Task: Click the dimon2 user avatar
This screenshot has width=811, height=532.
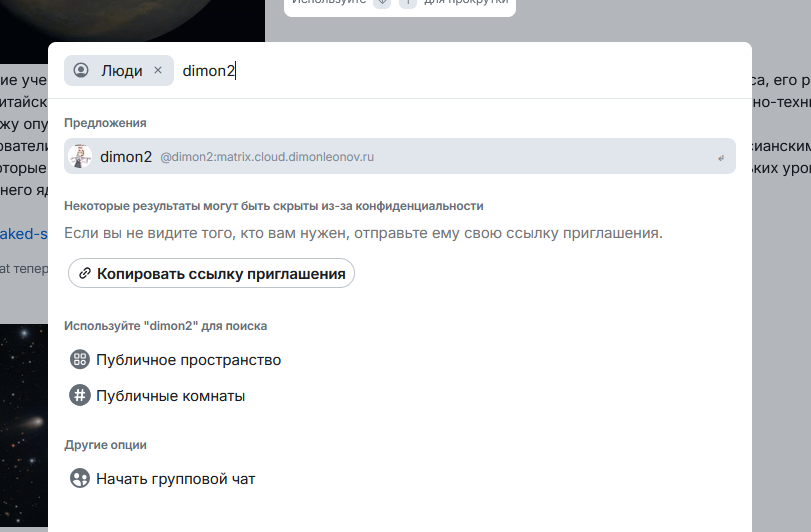Action: (80, 157)
